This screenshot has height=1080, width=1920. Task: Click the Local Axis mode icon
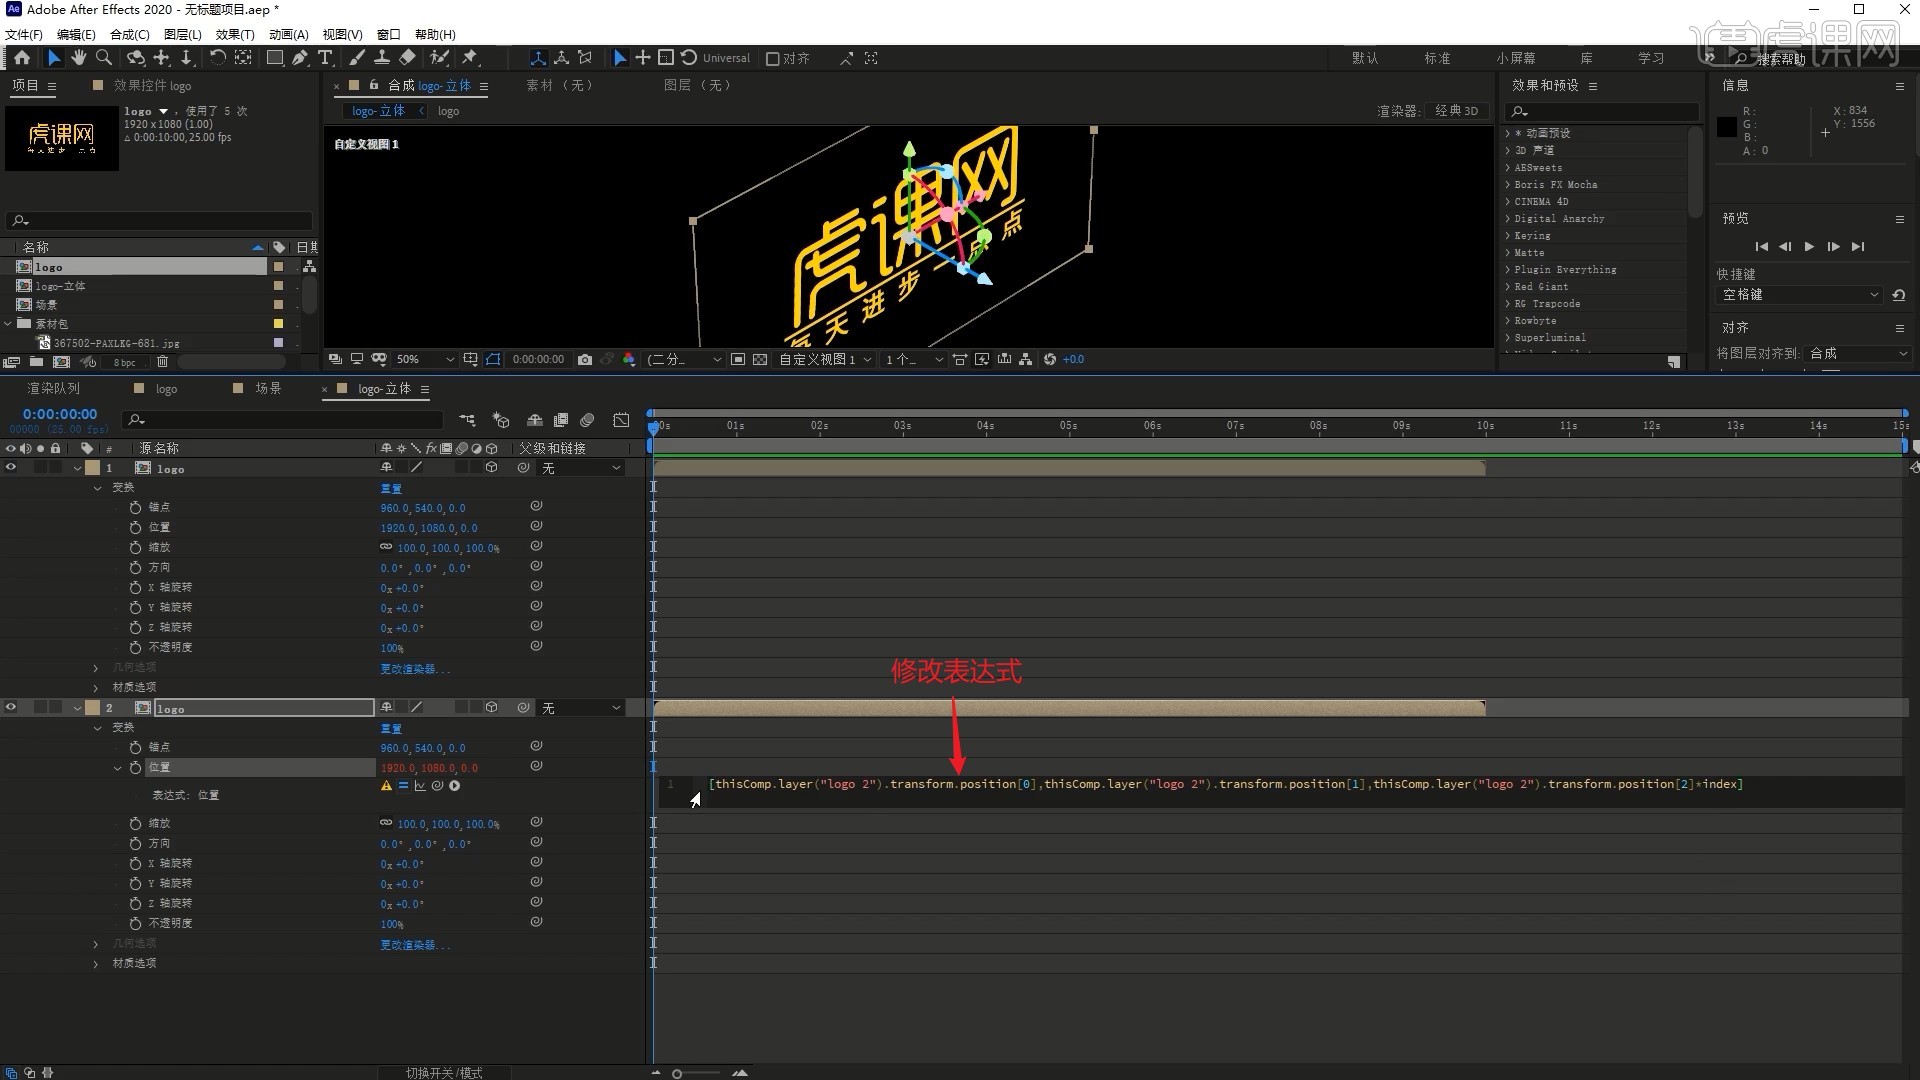point(538,58)
